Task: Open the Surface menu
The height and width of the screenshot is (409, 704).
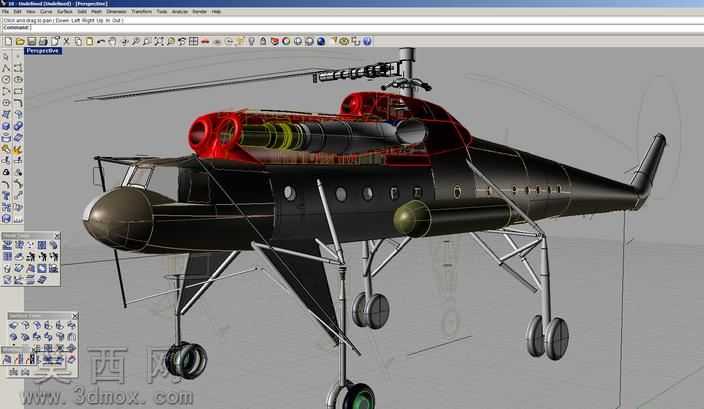Action: (65, 12)
